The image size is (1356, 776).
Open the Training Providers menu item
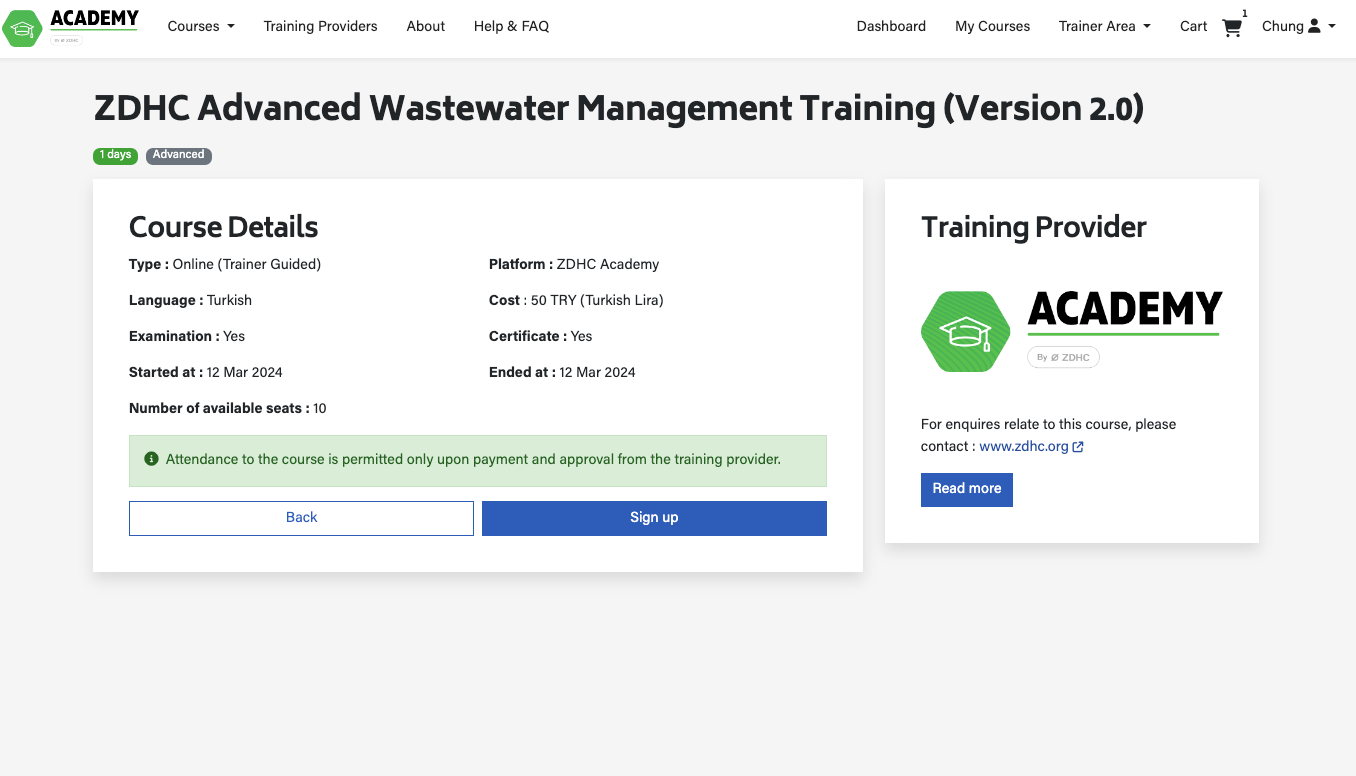click(321, 26)
